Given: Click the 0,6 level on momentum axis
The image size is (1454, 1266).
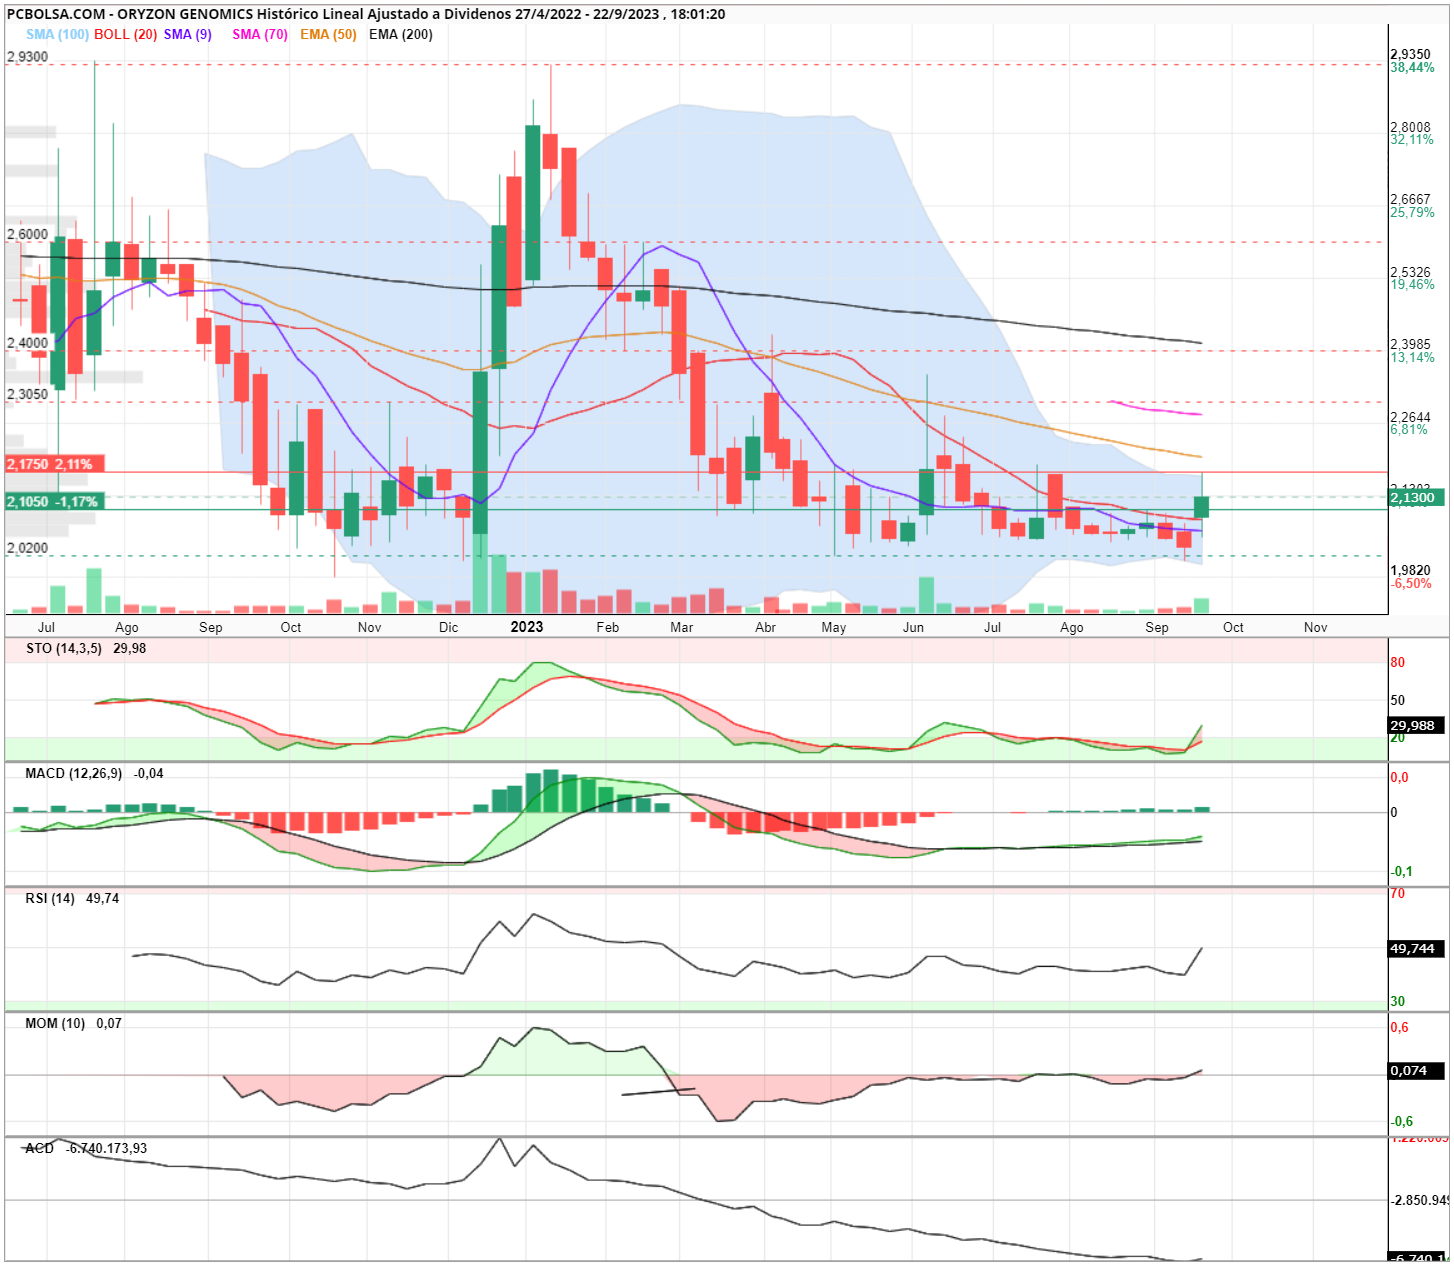Looking at the screenshot, I should 1399,1027.
